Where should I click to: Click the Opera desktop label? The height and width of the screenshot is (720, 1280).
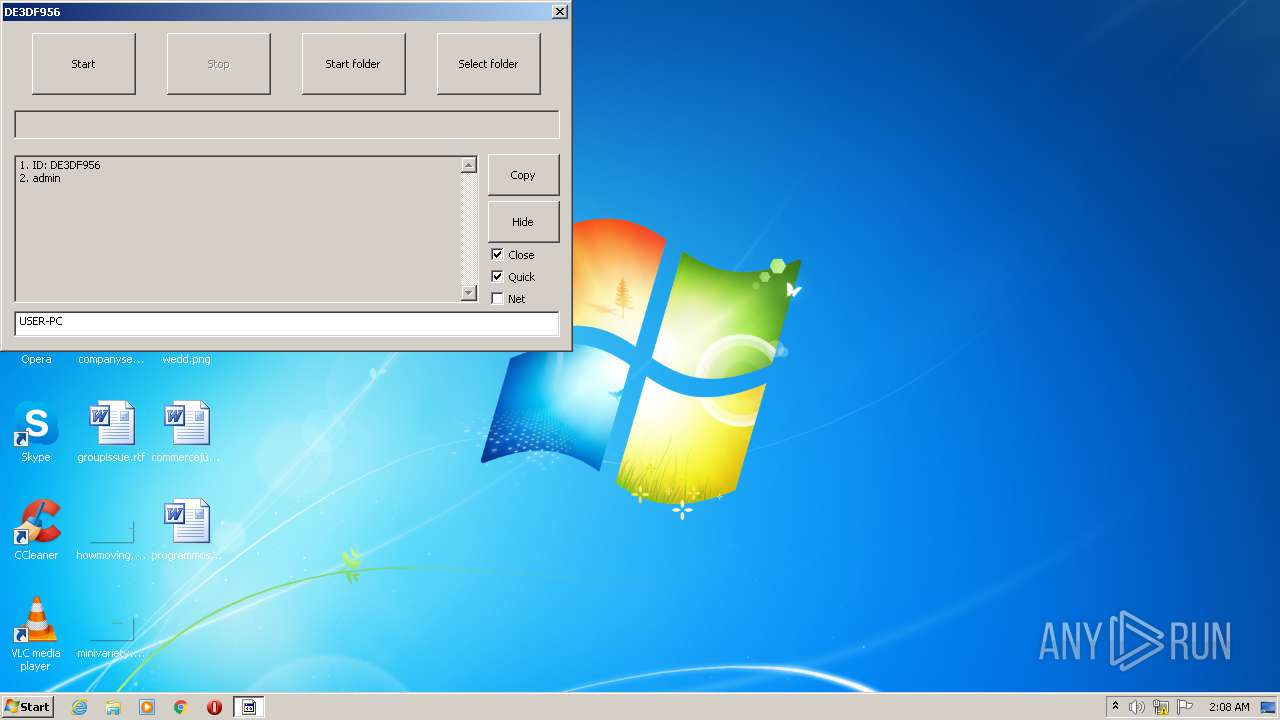[36, 359]
